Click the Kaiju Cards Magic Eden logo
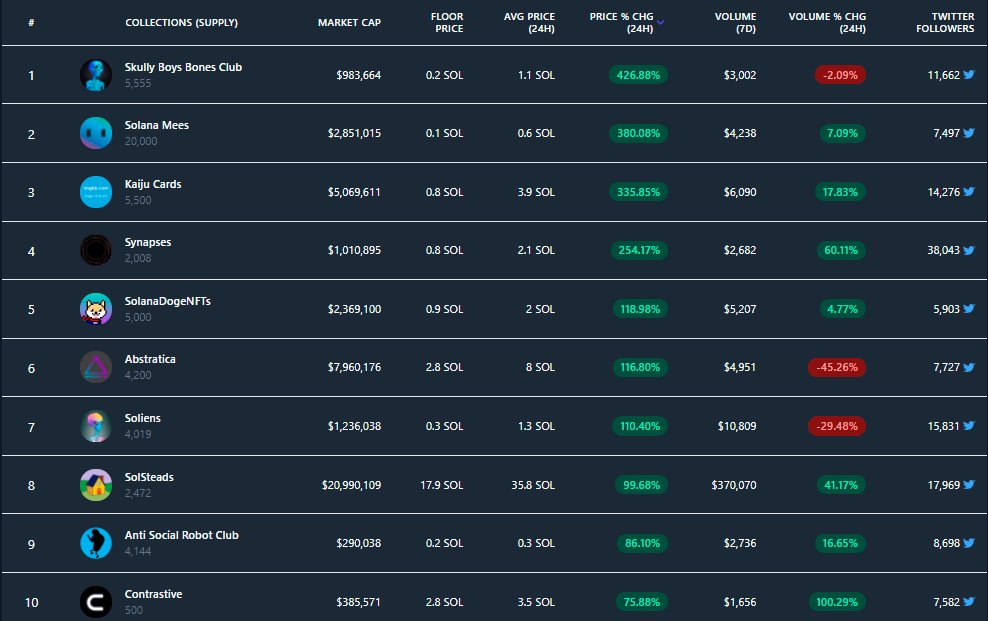The image size is (988, 621). click(95, 191)
